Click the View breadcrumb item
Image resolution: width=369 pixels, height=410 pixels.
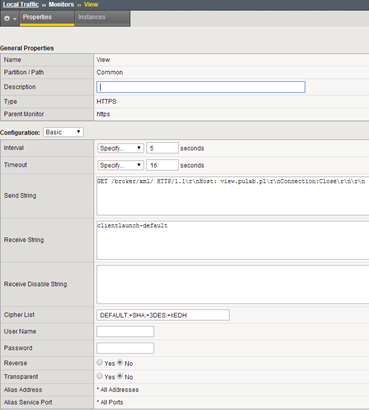tap(91, 4)
